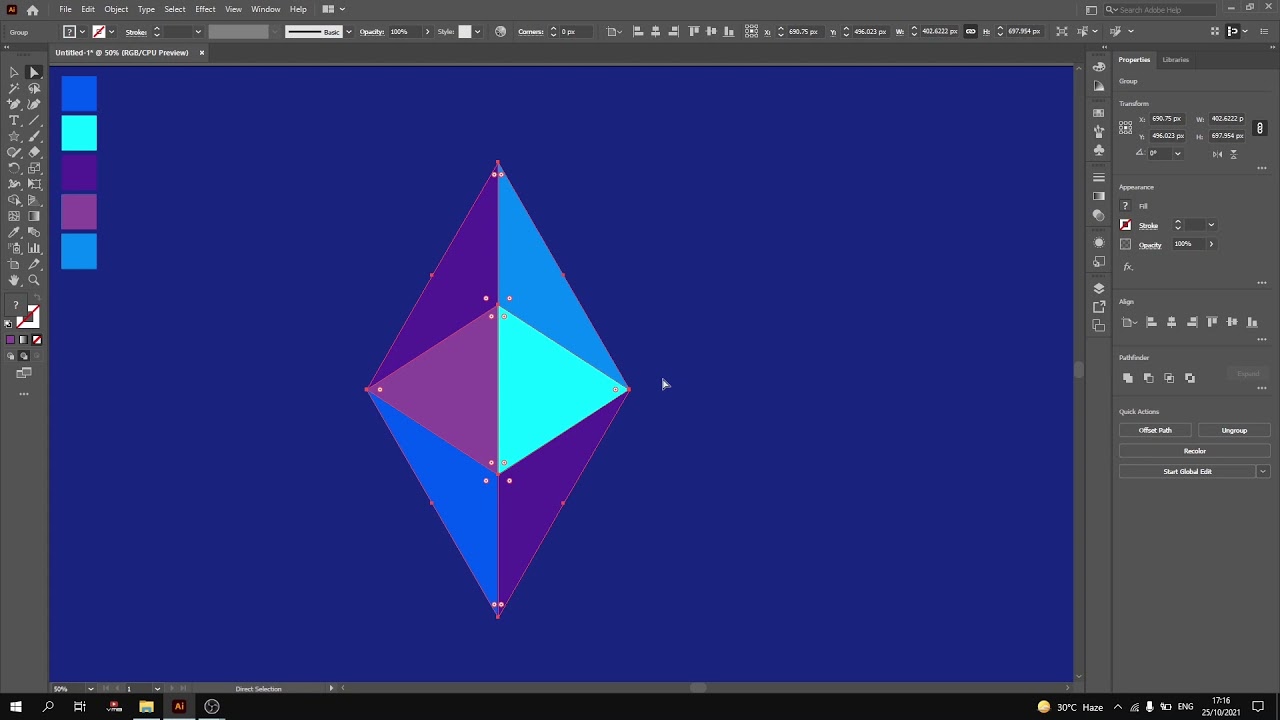Select the Magic Wand tool
The height and width of the screenshot is (720, 1280).
click(x=14, y=88)
